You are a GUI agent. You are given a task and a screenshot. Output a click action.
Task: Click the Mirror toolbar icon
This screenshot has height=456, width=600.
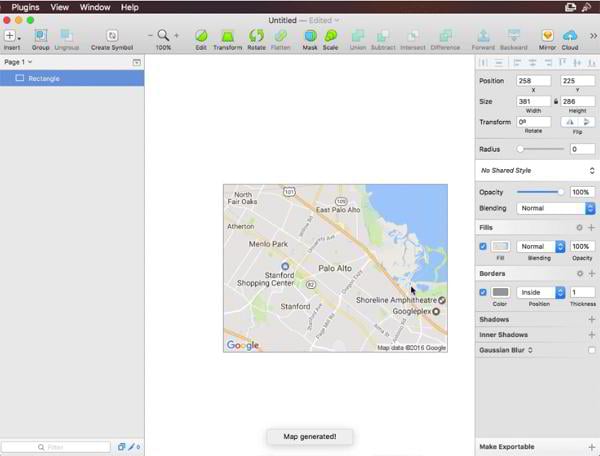(x=547, y=35)
